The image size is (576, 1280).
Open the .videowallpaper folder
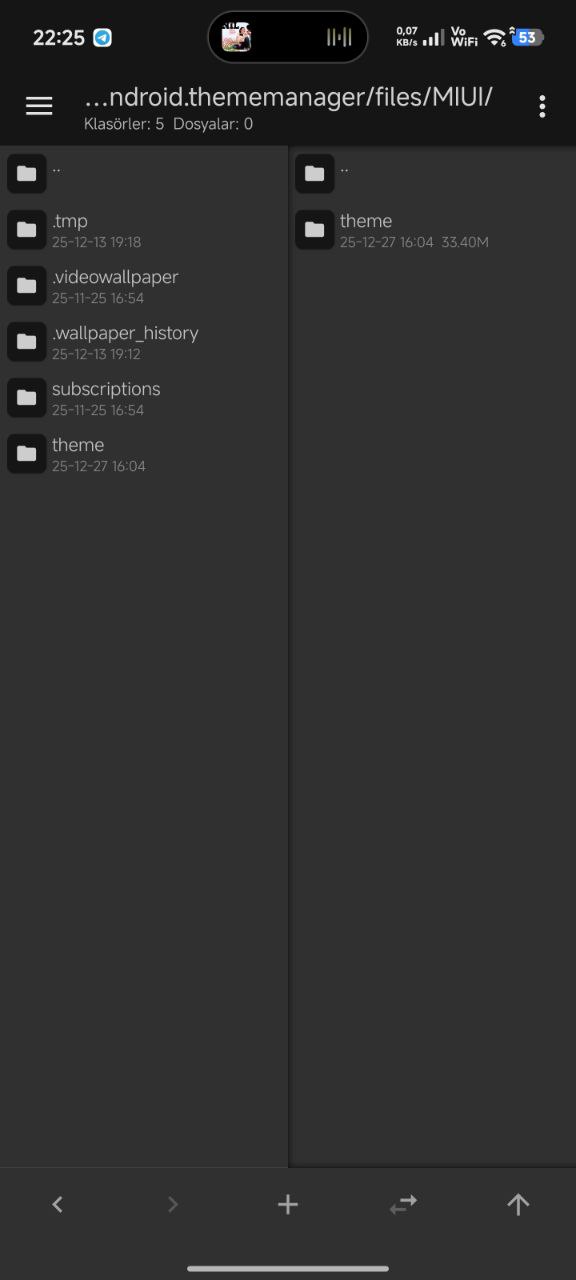pos(144,286)
